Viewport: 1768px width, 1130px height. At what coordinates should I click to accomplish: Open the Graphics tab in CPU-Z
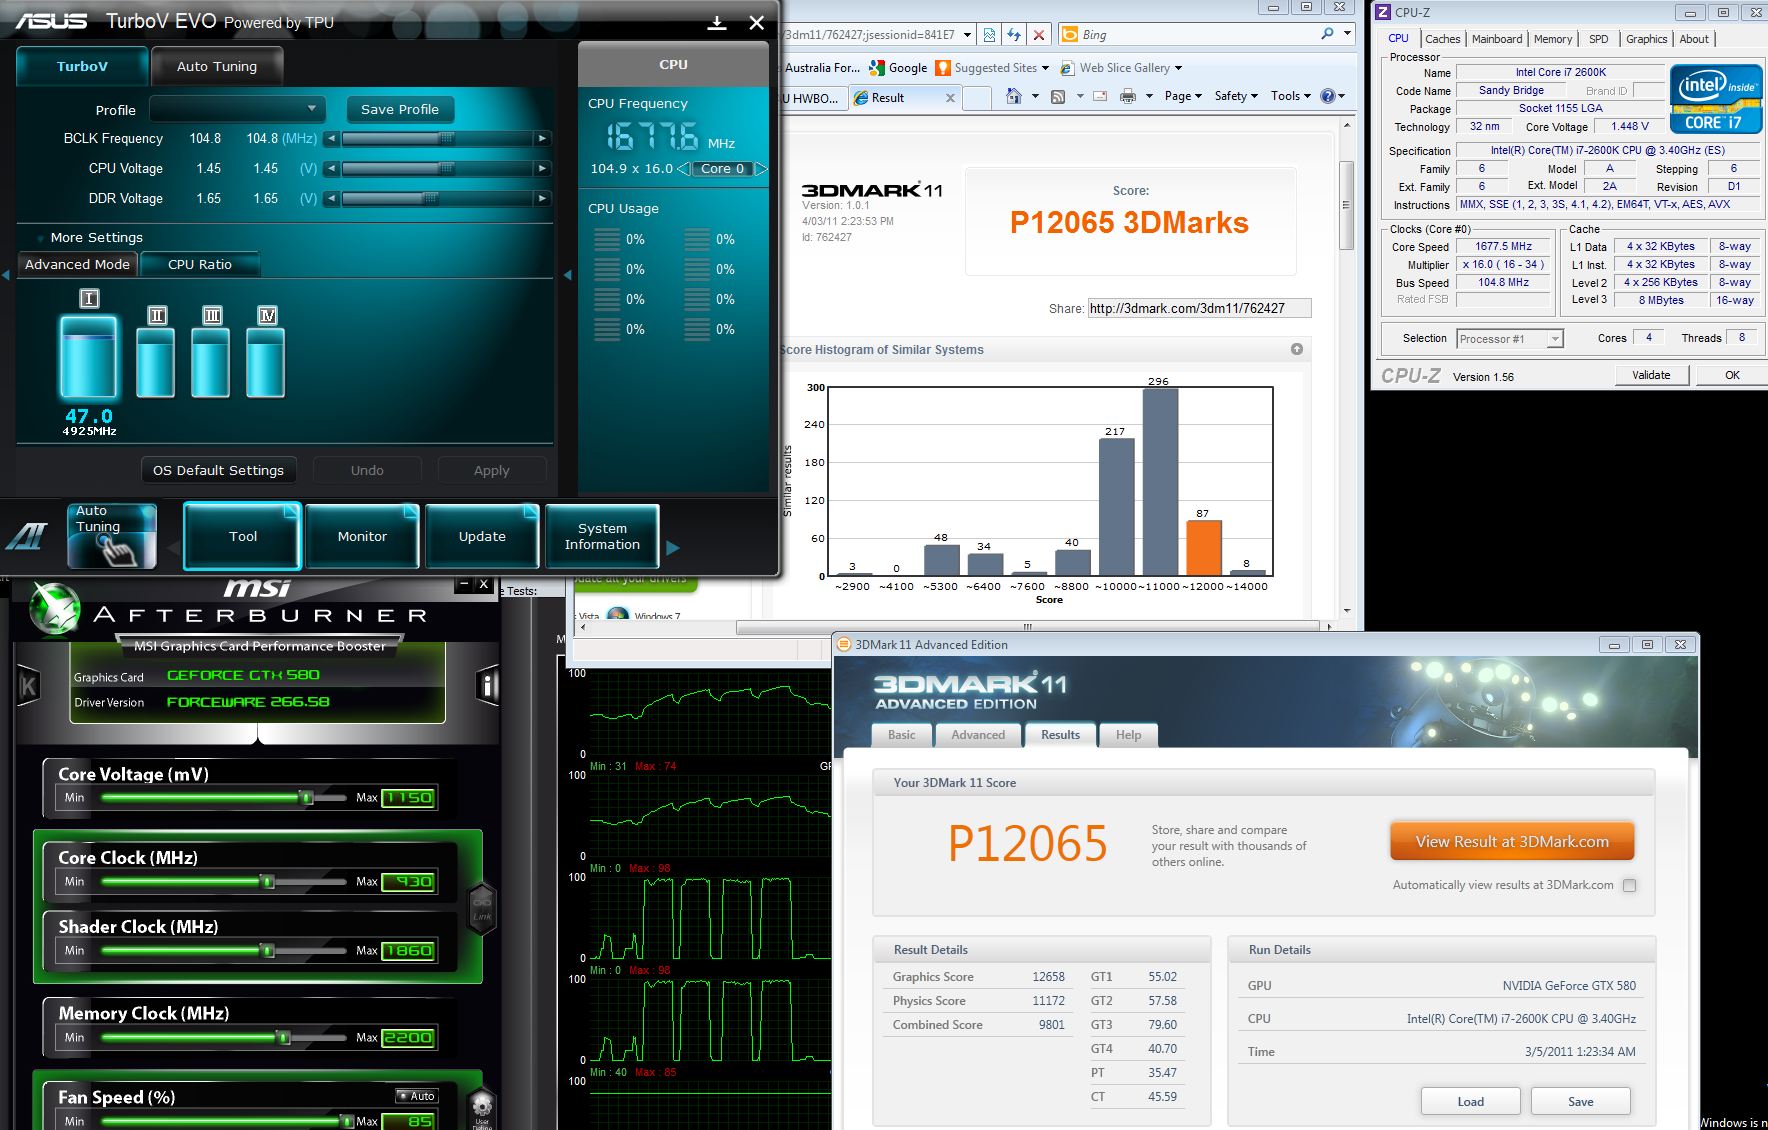pos(1646,39)
